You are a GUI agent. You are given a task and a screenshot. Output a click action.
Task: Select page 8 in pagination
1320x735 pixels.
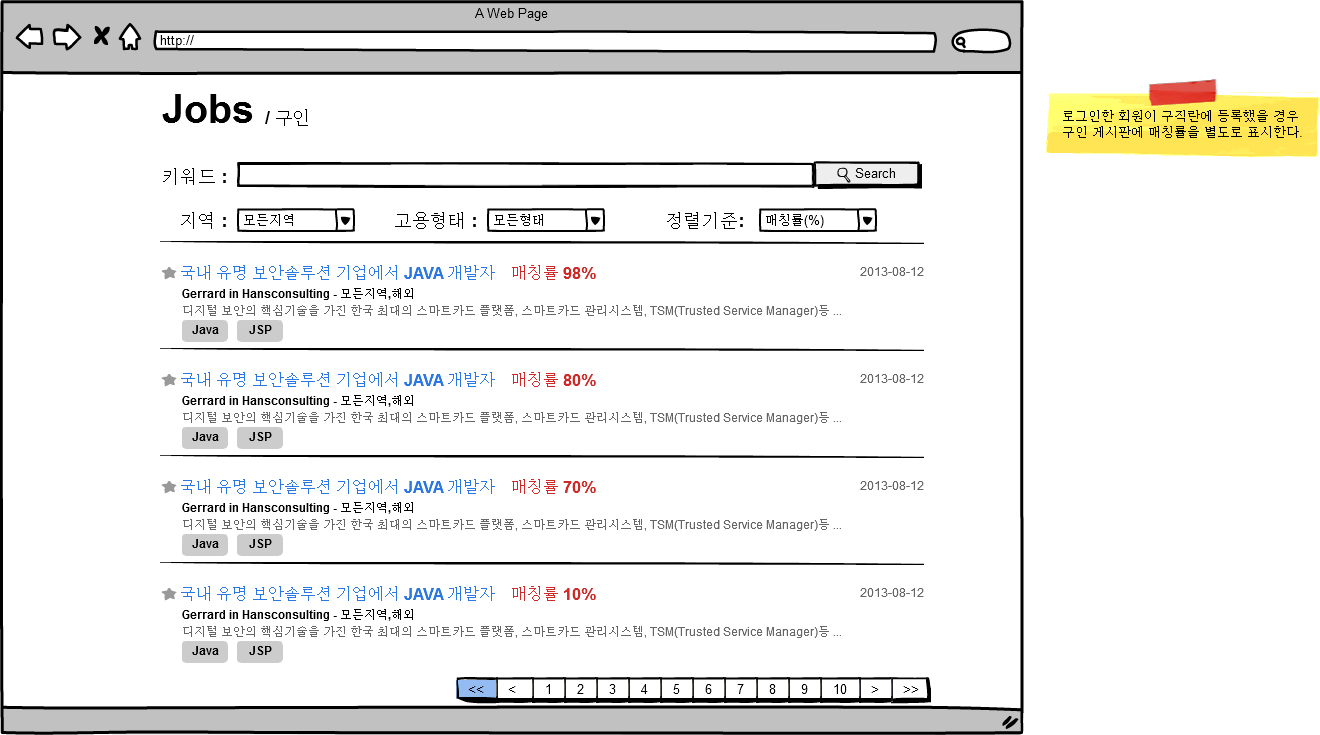coord(773,689)
